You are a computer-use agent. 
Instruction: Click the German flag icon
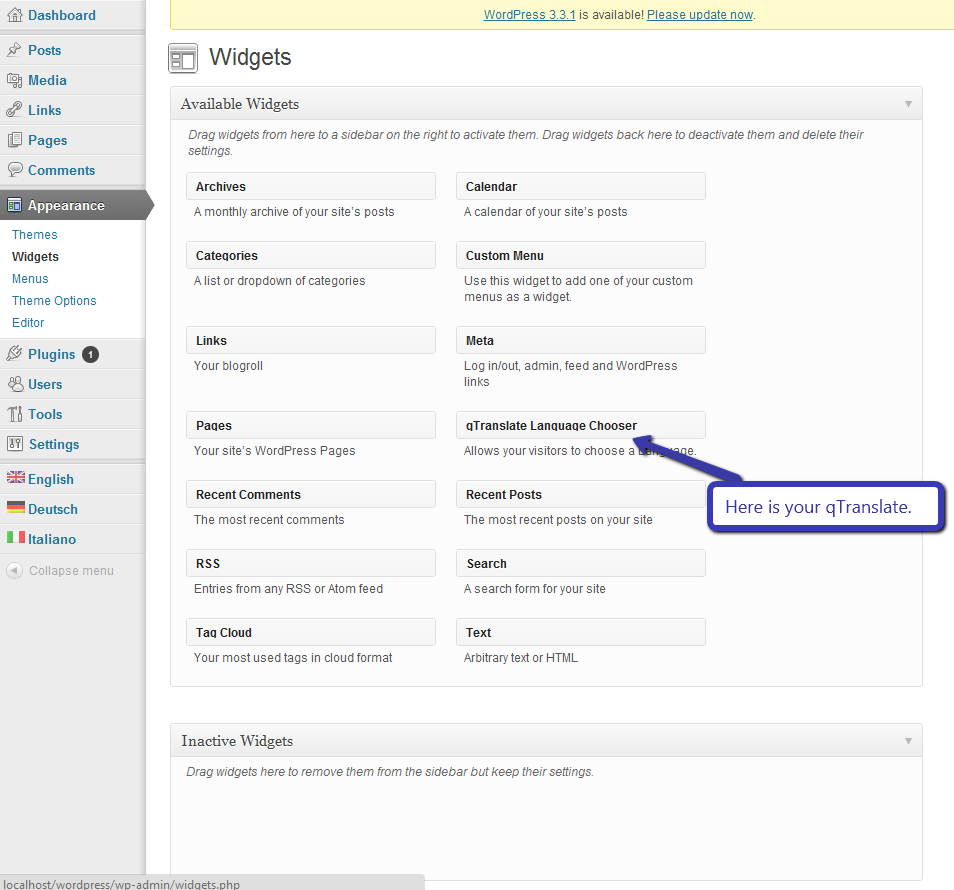coord(16,507)
